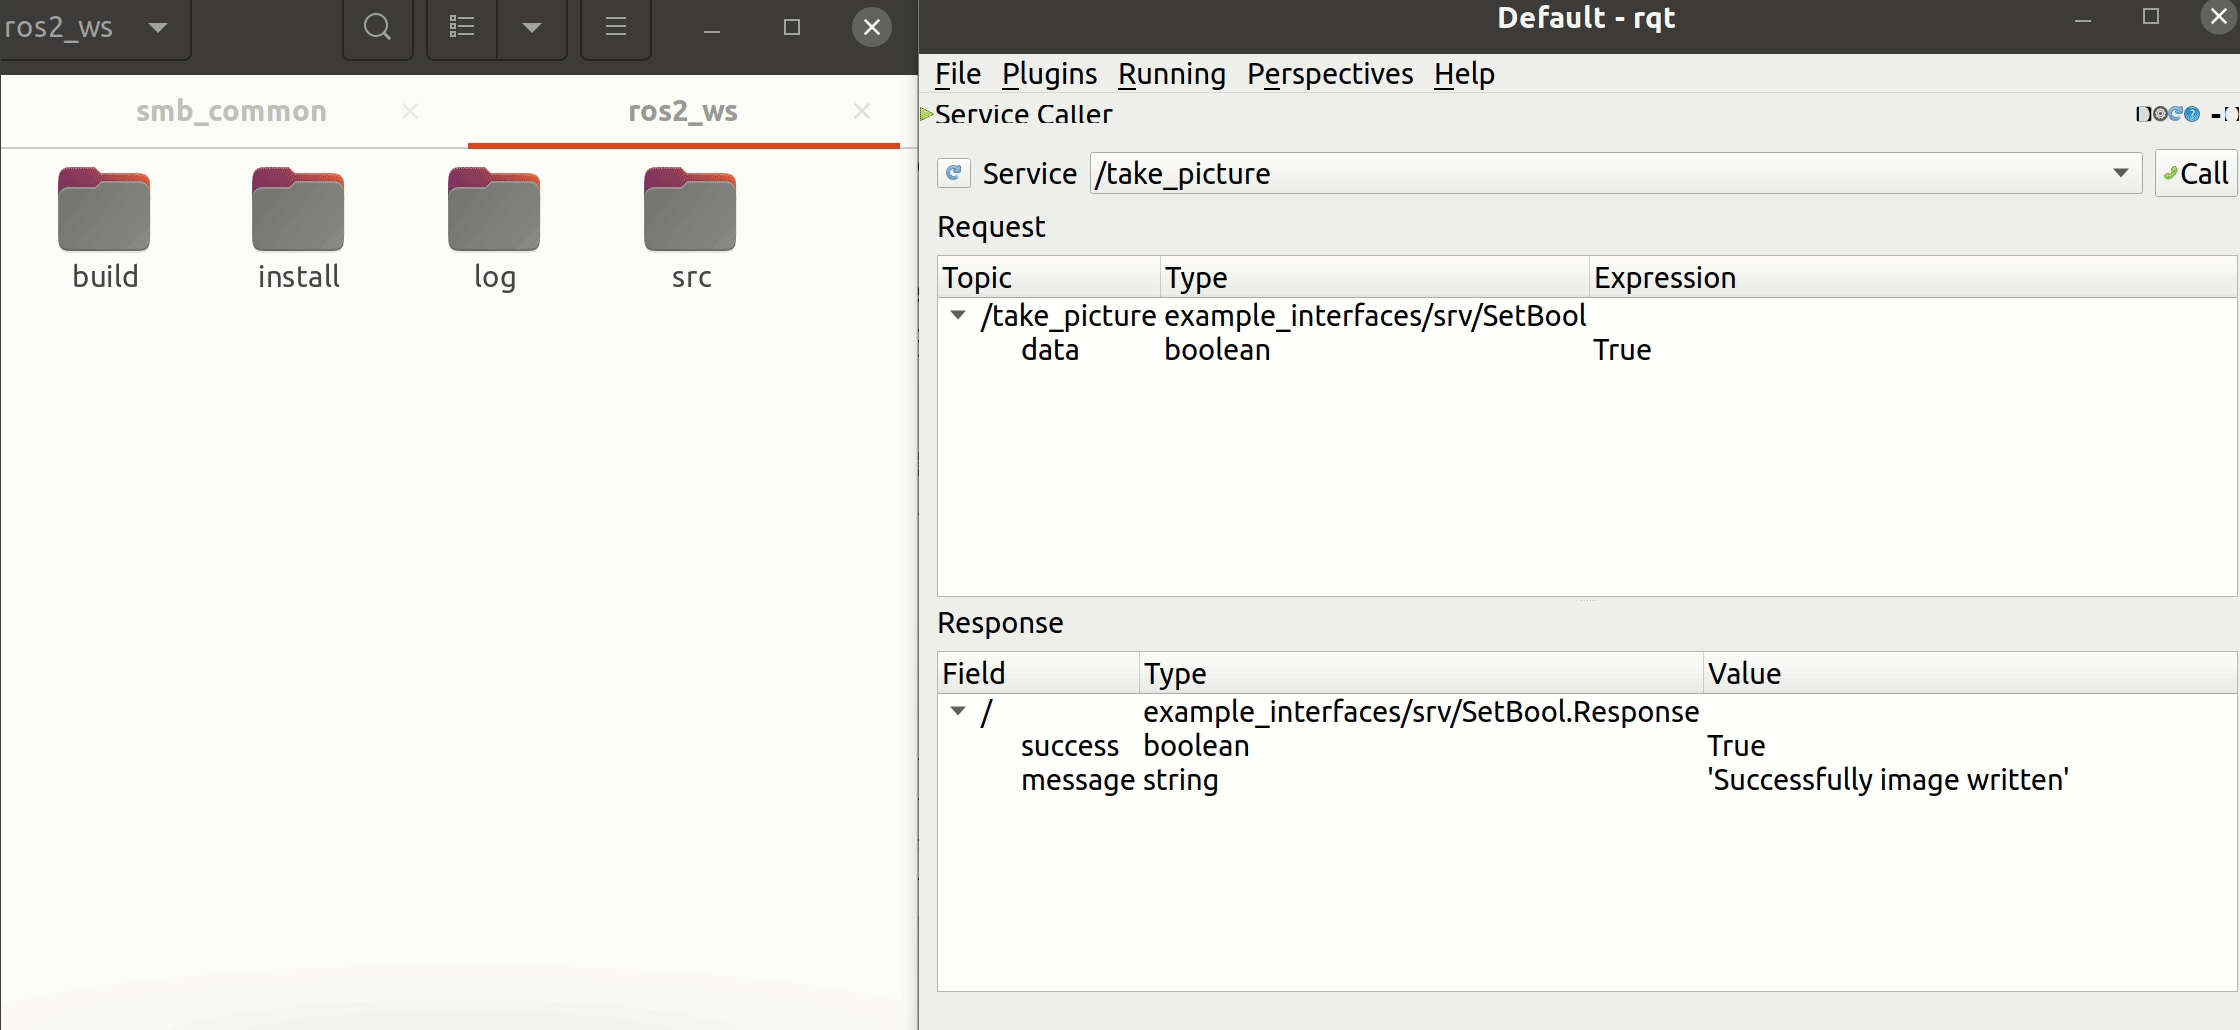Viewport: 2240px width, 1030px height.
Task: Collapse the response root '/' tree row
Action: pyautogui.click(x=958, y=712)
